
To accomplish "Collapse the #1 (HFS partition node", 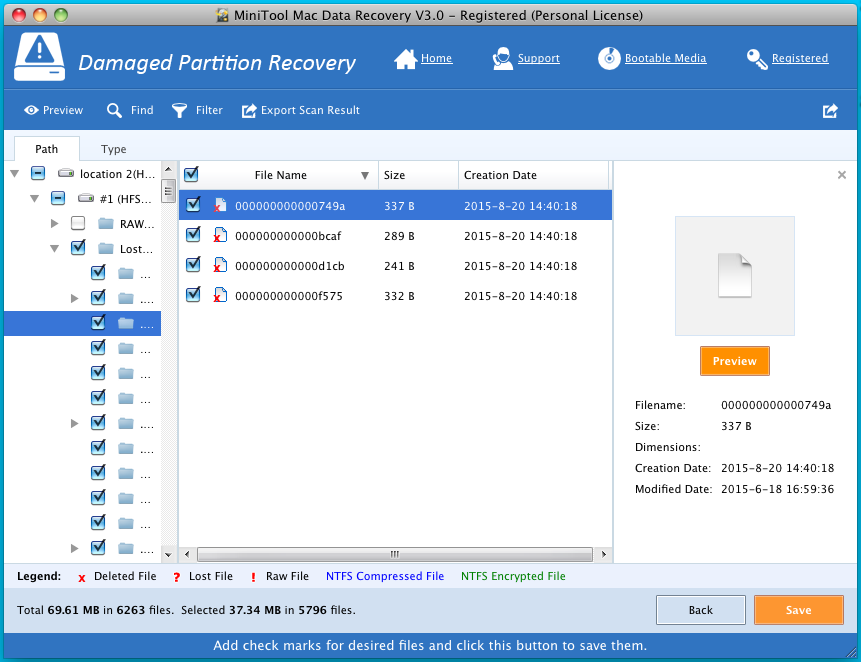I will [35, 199].
